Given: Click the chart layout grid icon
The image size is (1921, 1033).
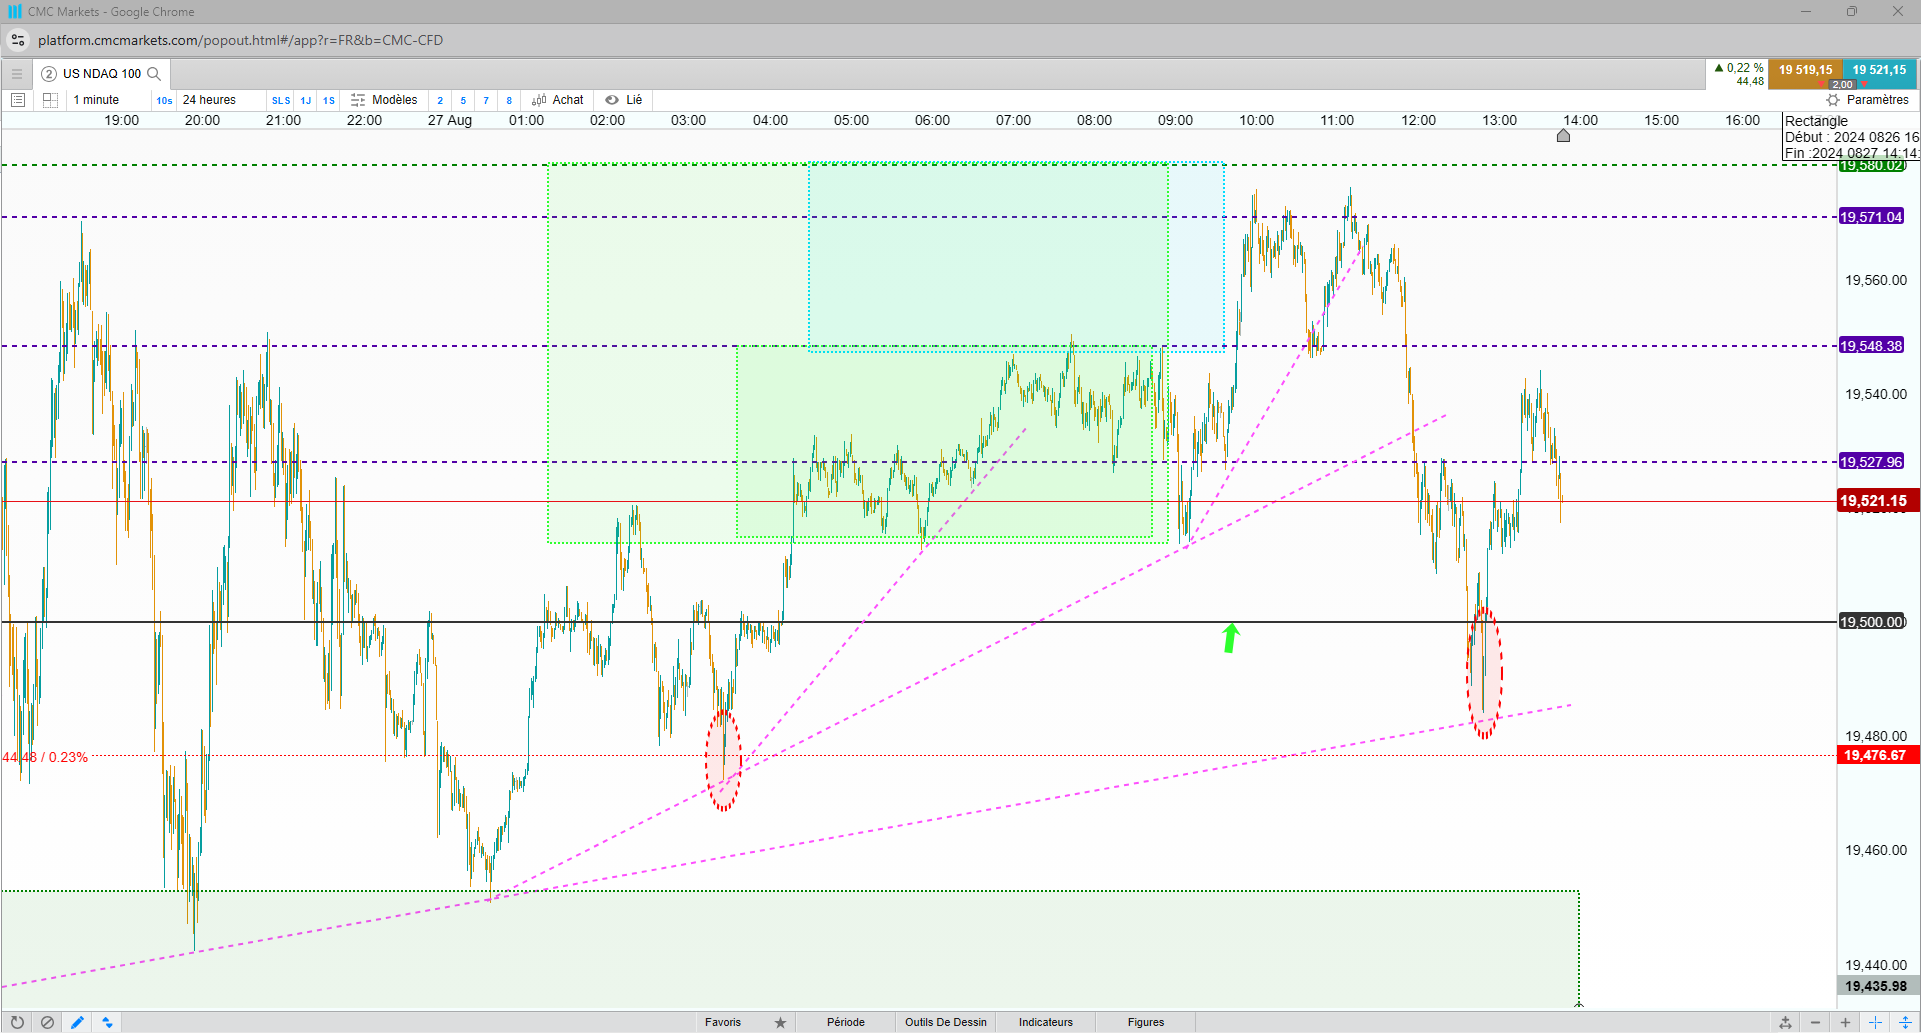Looking at the screenshot, I should coord(51,100).
